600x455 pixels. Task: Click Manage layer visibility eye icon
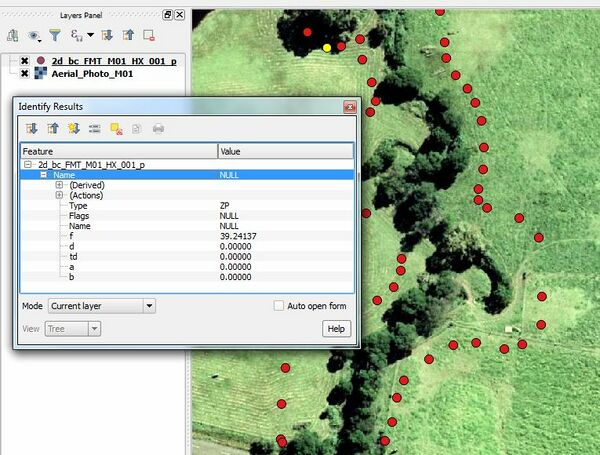click(35, 35)
